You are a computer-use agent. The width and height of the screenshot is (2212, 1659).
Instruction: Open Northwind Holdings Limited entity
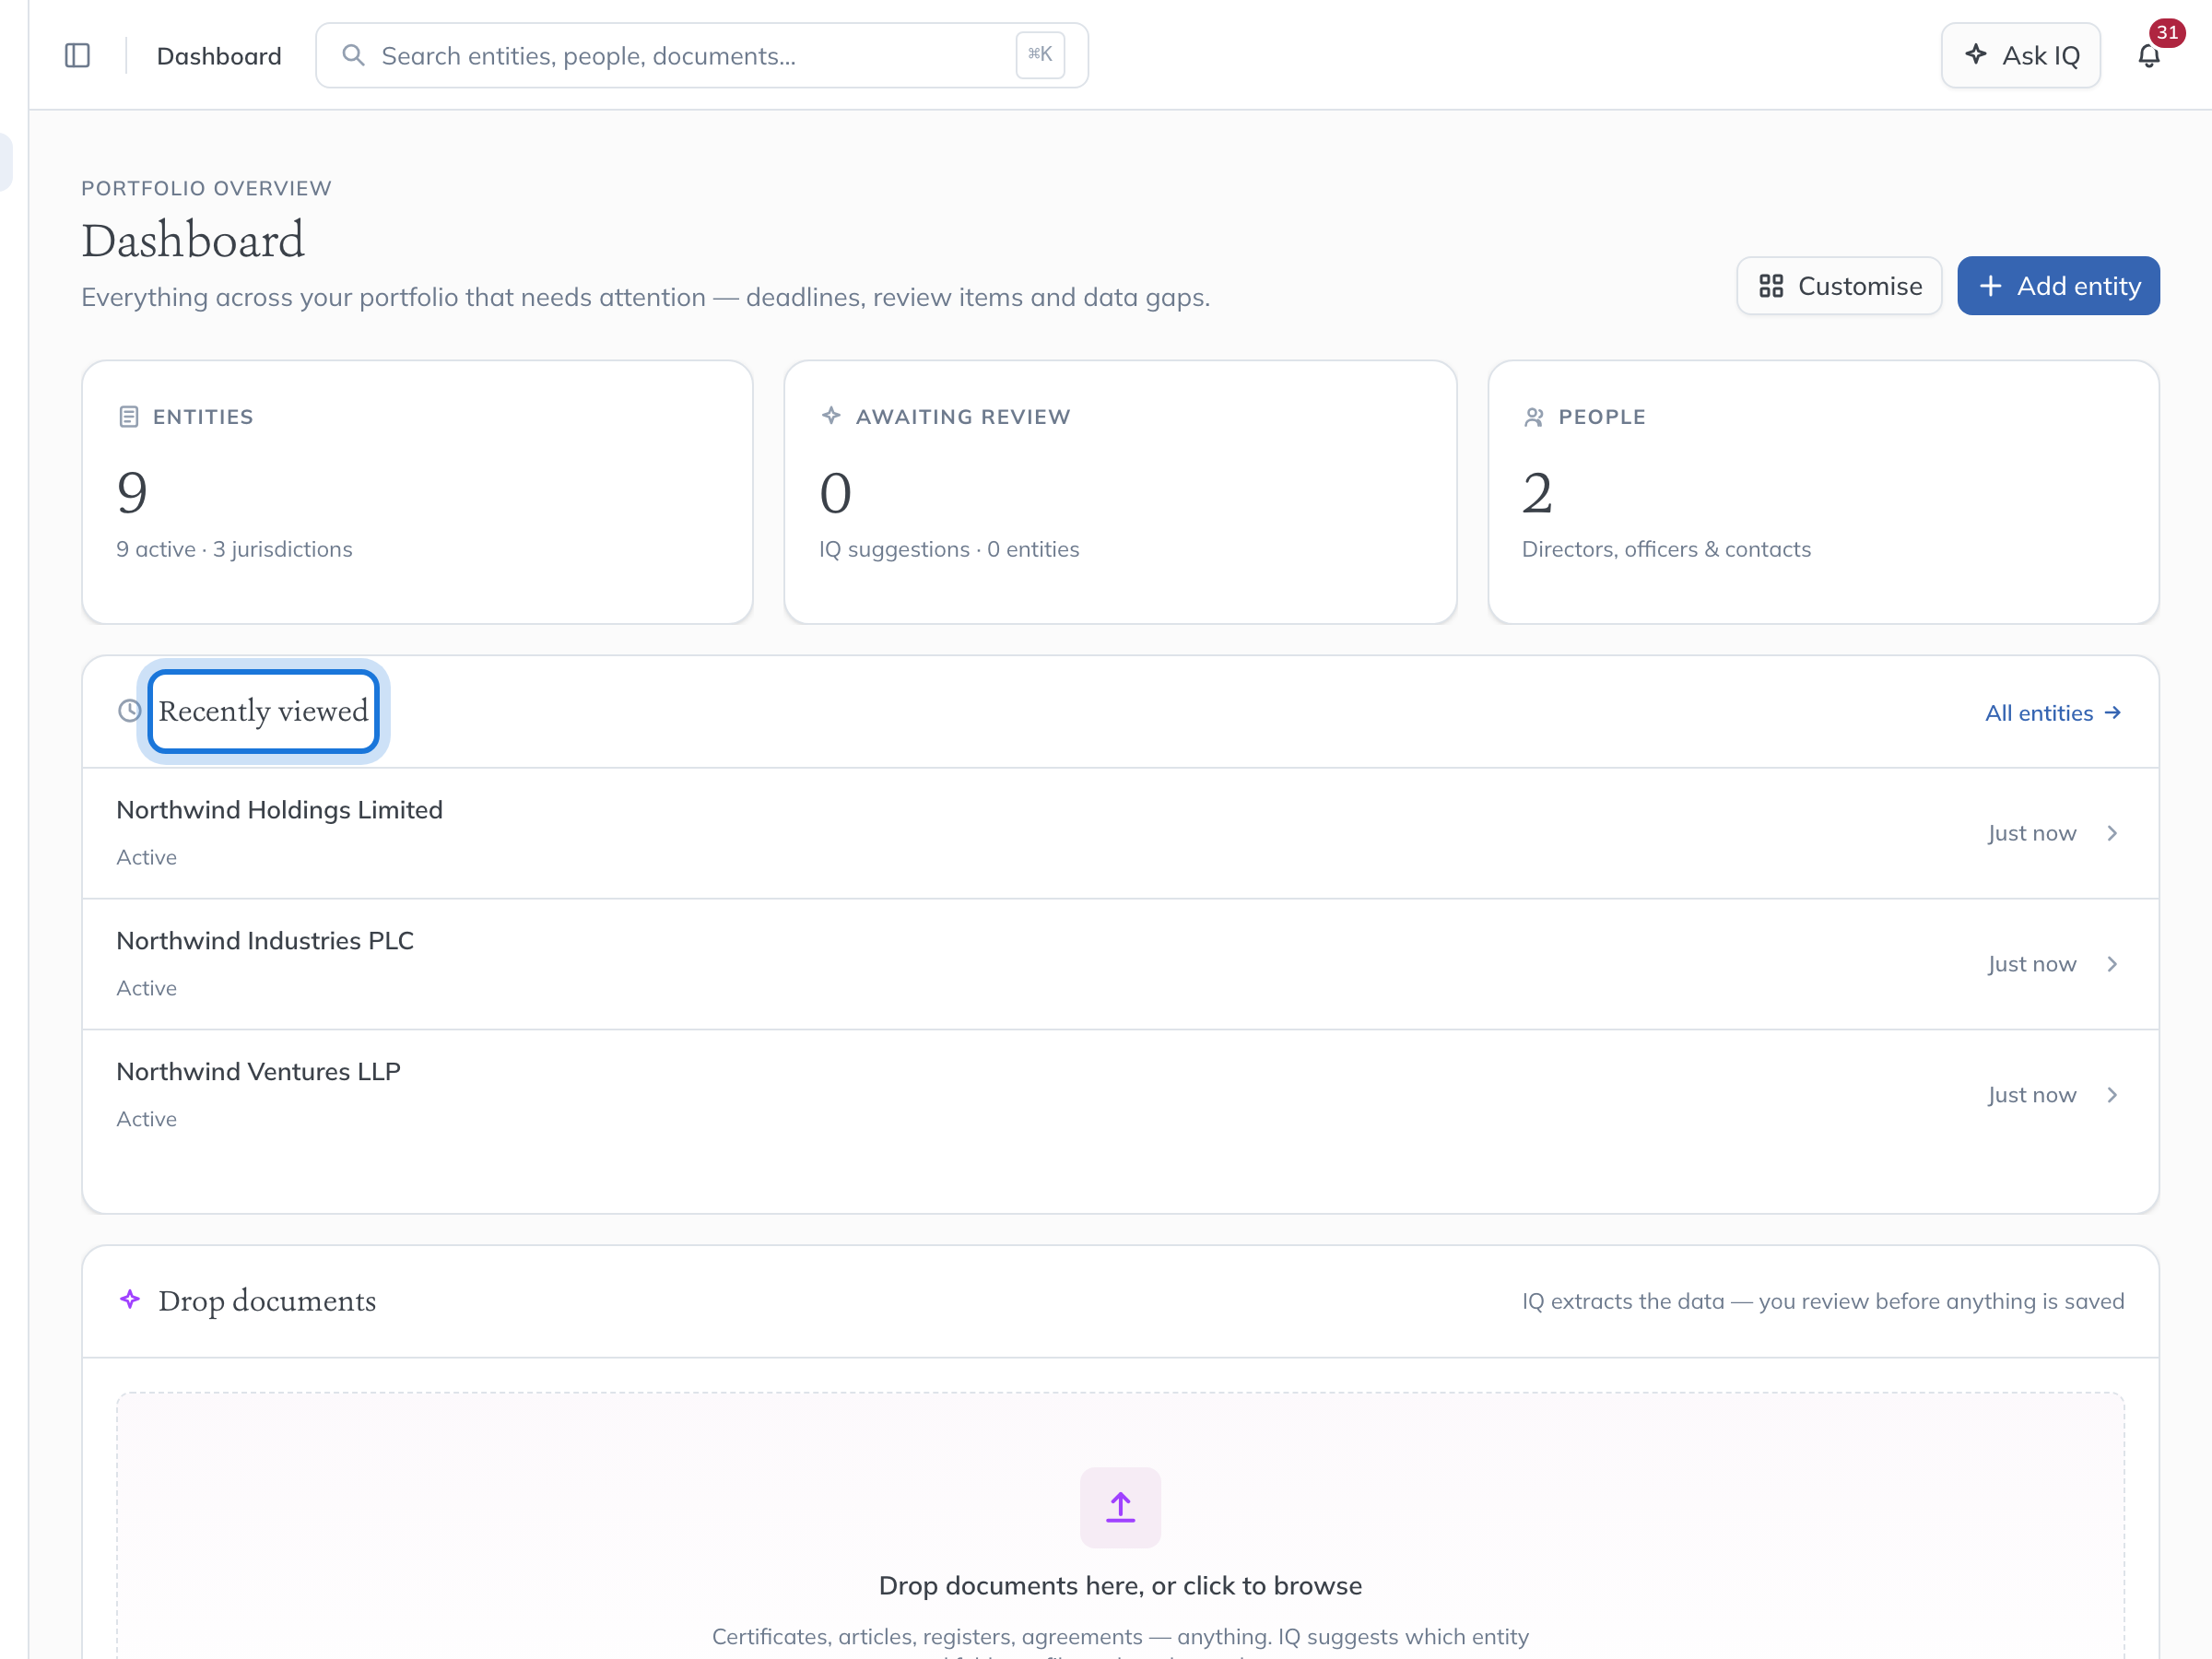tap(1120, 833)
